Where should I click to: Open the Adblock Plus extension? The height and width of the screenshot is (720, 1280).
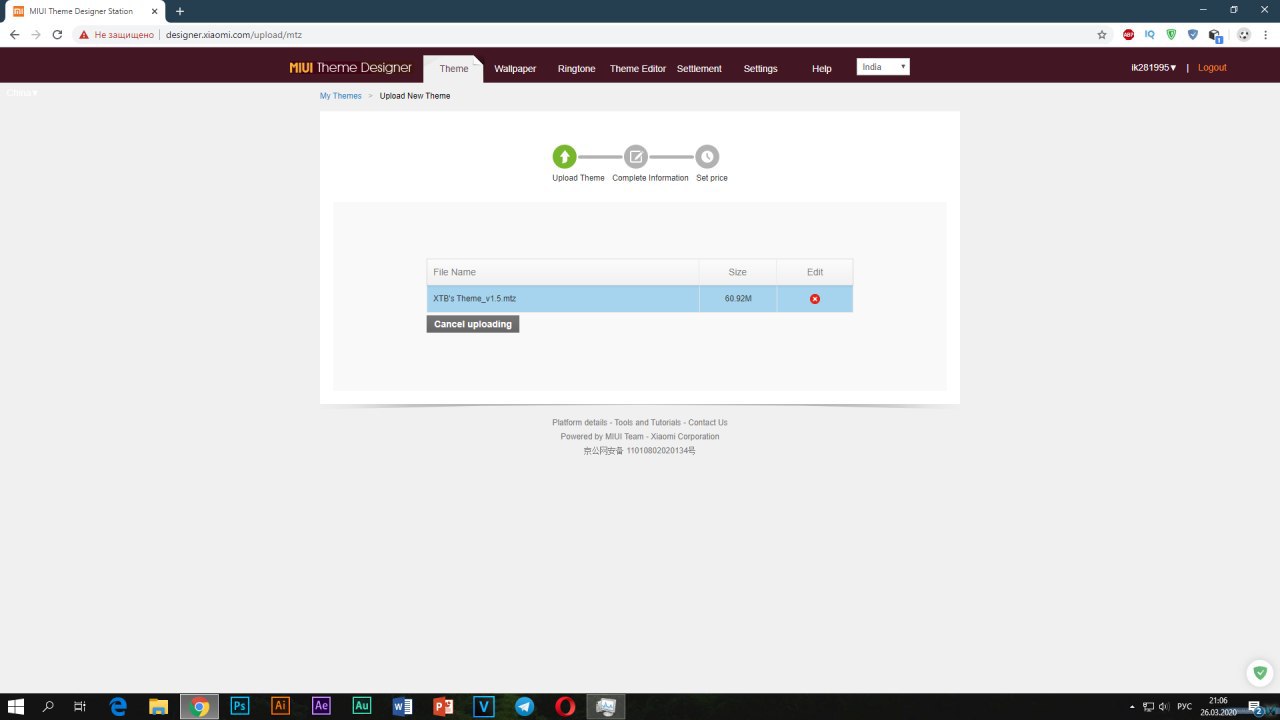pos(1128,34)
